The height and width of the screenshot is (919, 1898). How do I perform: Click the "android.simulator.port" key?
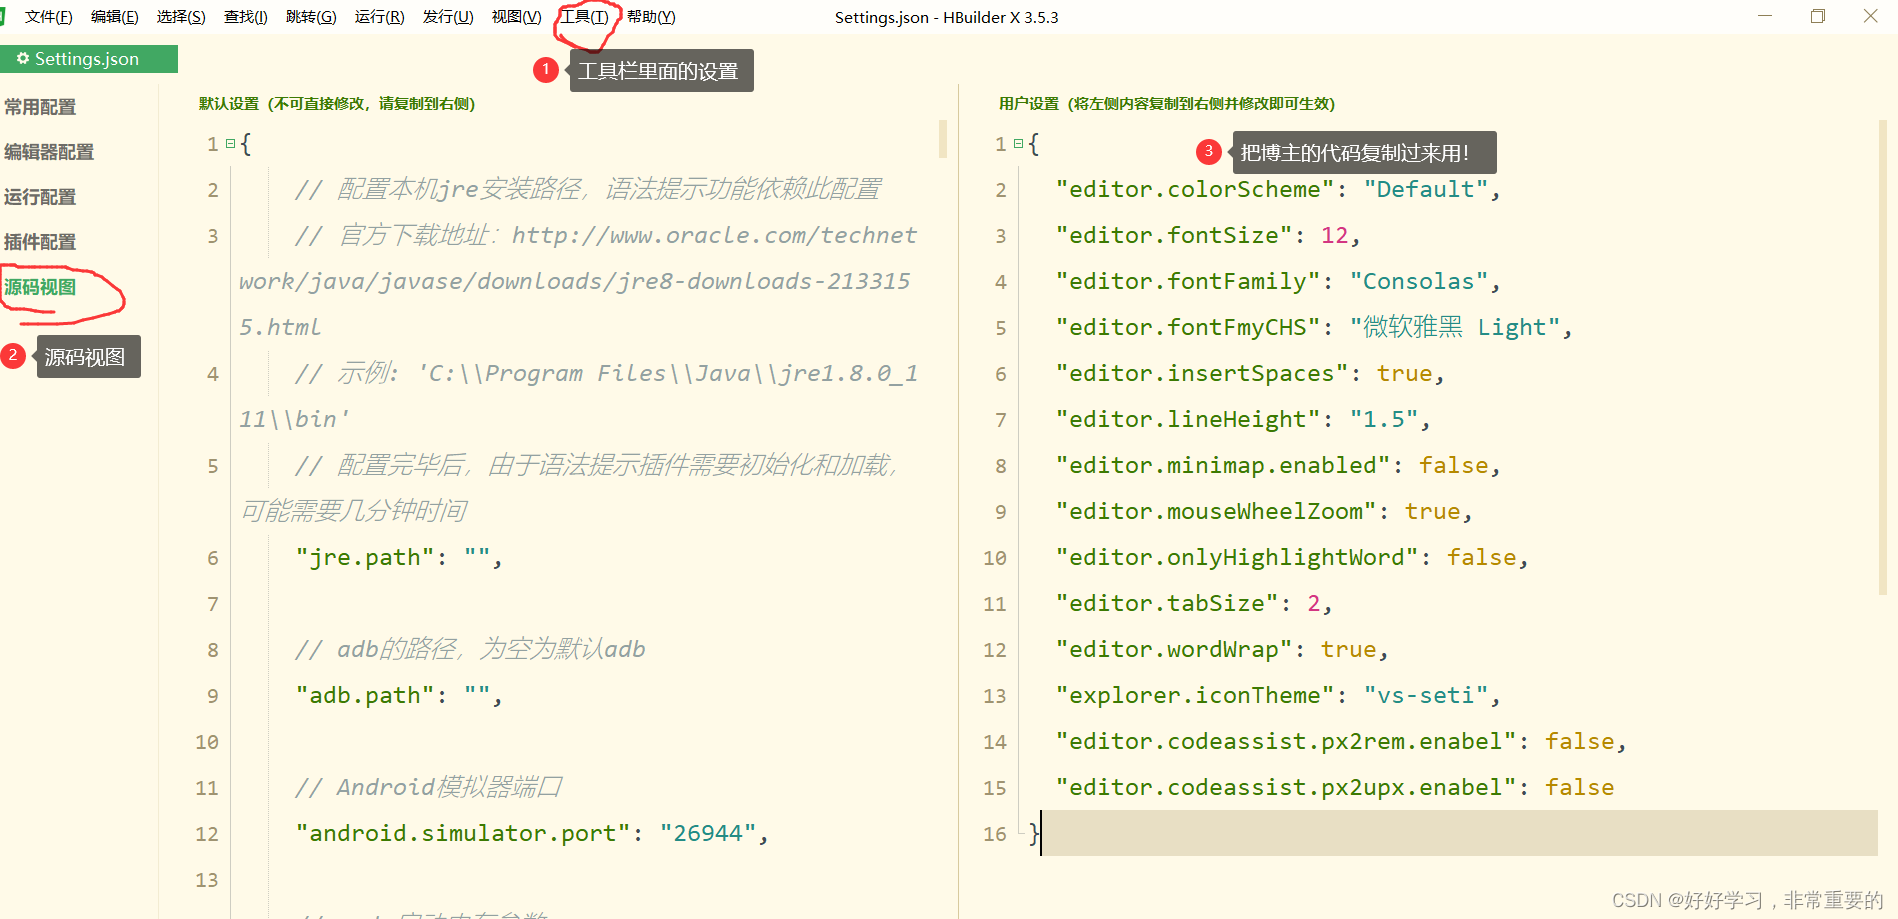pos(463,834)
